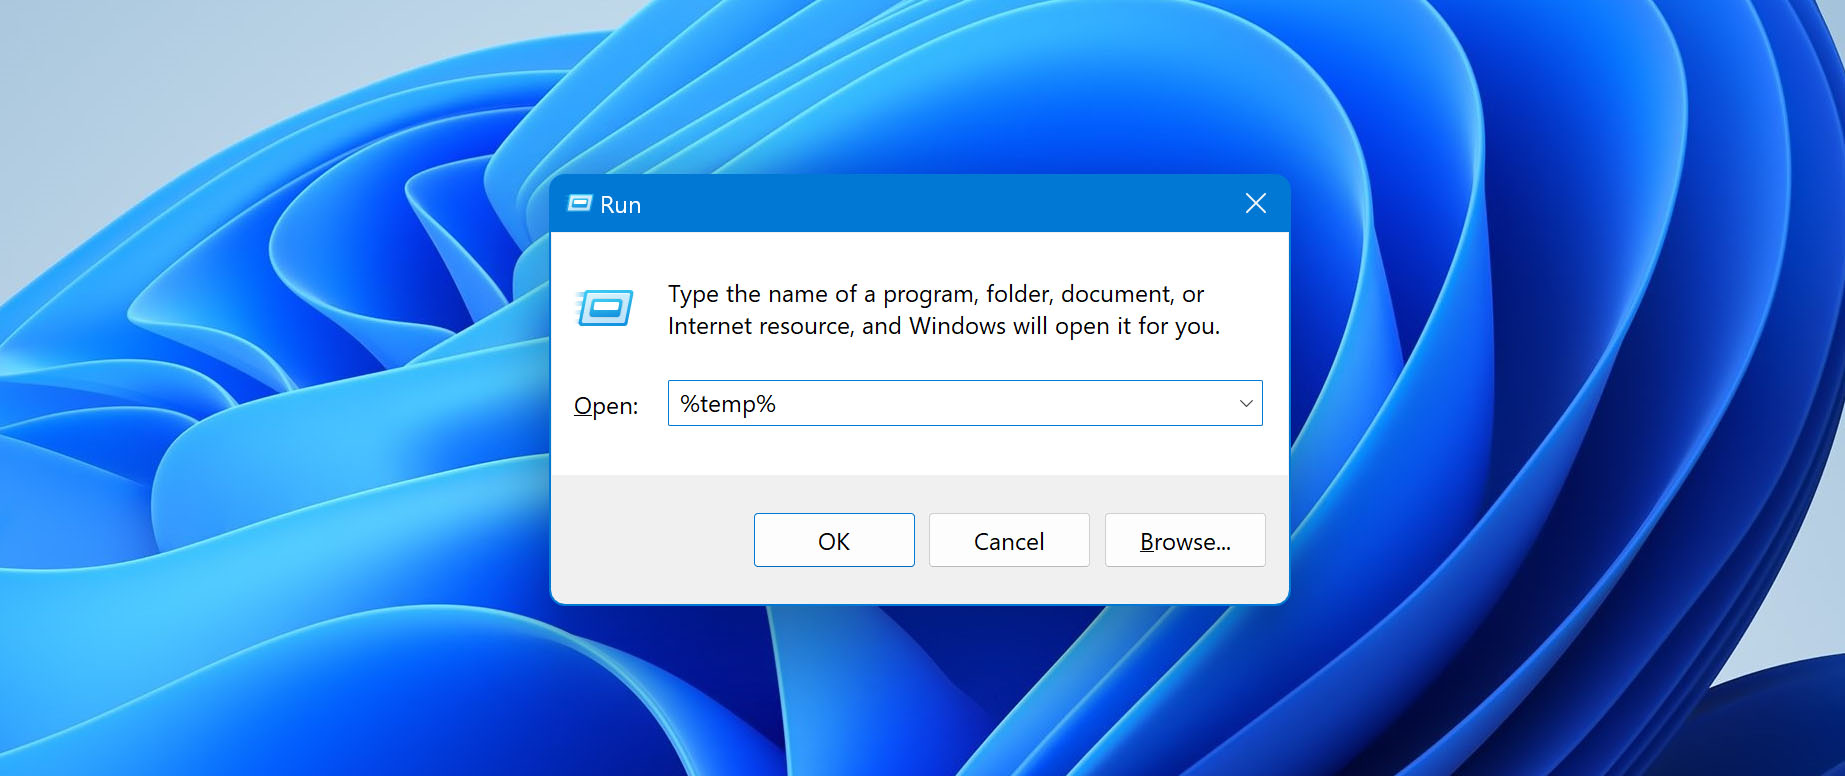Click the "Type the name of a program" line

(x=935, y=294)
